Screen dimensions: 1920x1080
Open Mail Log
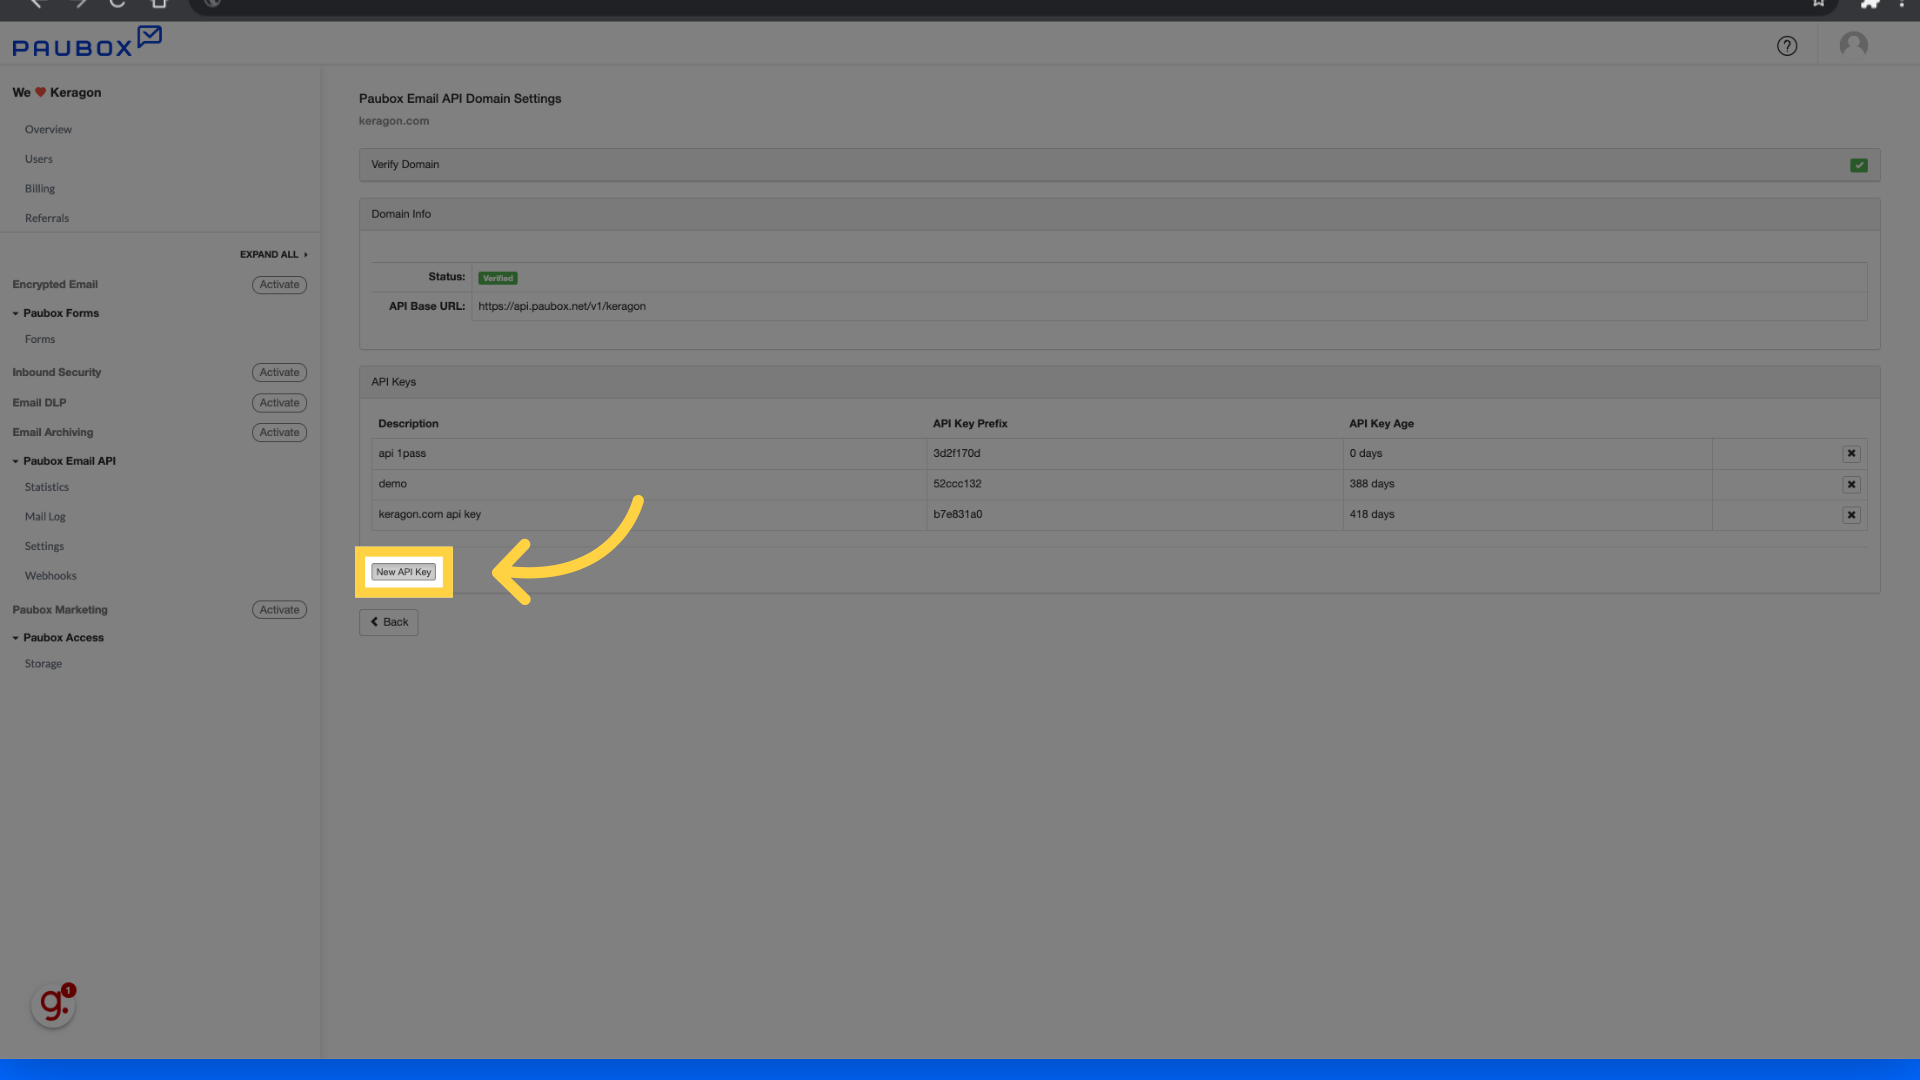pyautogui.click(x=45, y=518)
